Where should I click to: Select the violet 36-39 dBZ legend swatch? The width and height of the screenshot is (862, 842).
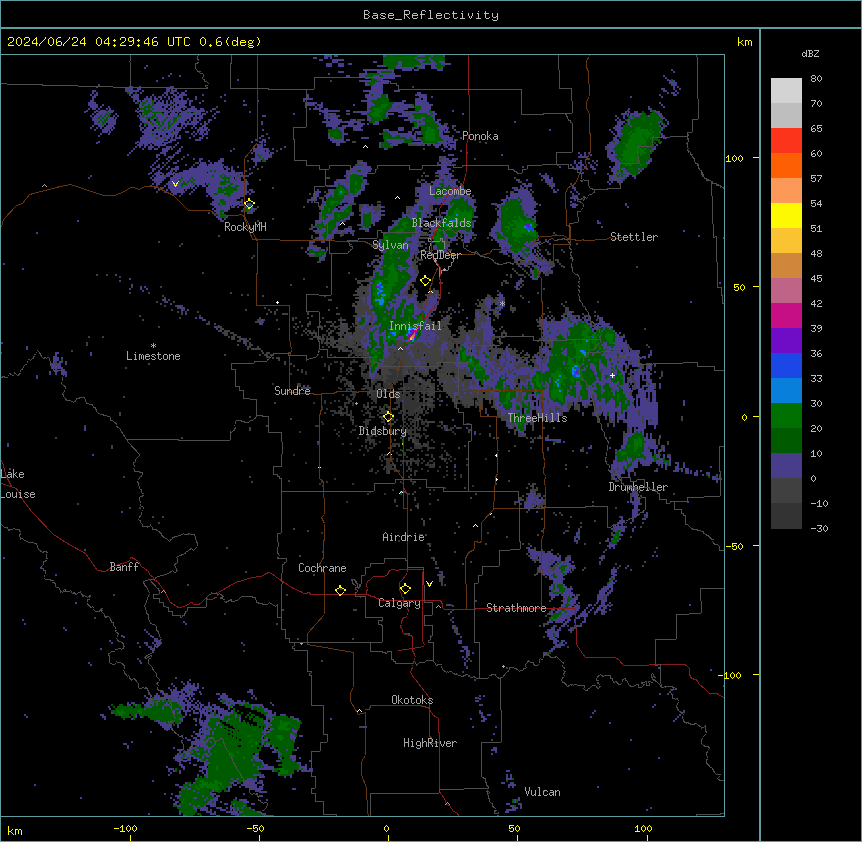(786, 341)
